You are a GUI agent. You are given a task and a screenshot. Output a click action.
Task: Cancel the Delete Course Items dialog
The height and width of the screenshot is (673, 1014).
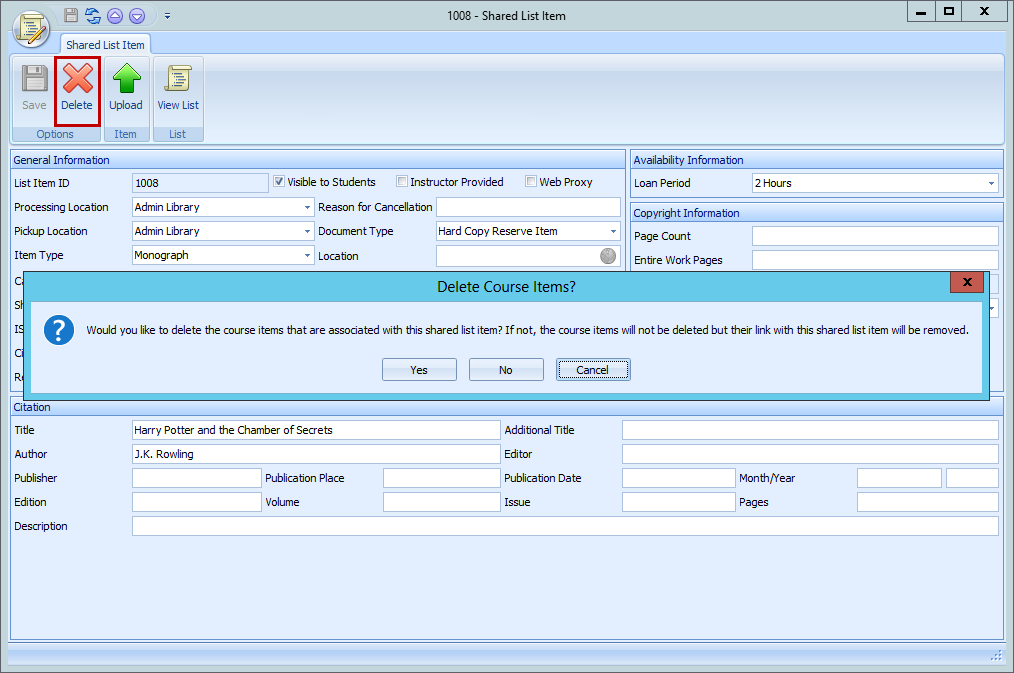pos(593,369)
